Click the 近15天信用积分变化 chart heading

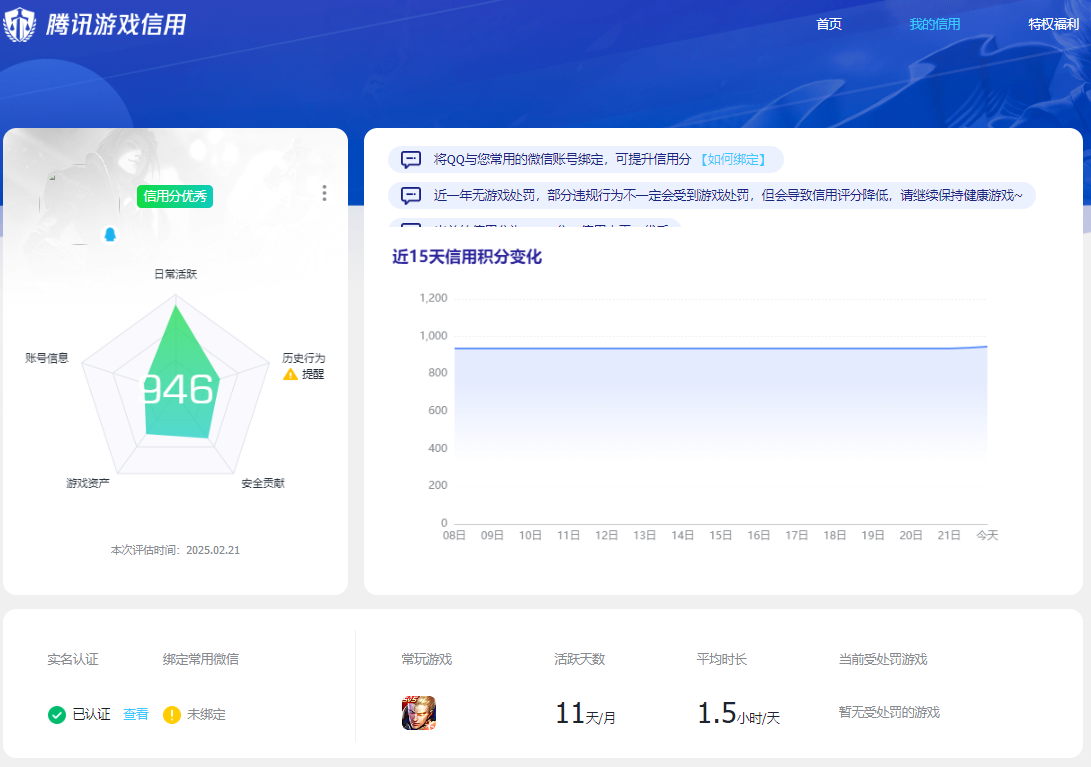point(467,257)
